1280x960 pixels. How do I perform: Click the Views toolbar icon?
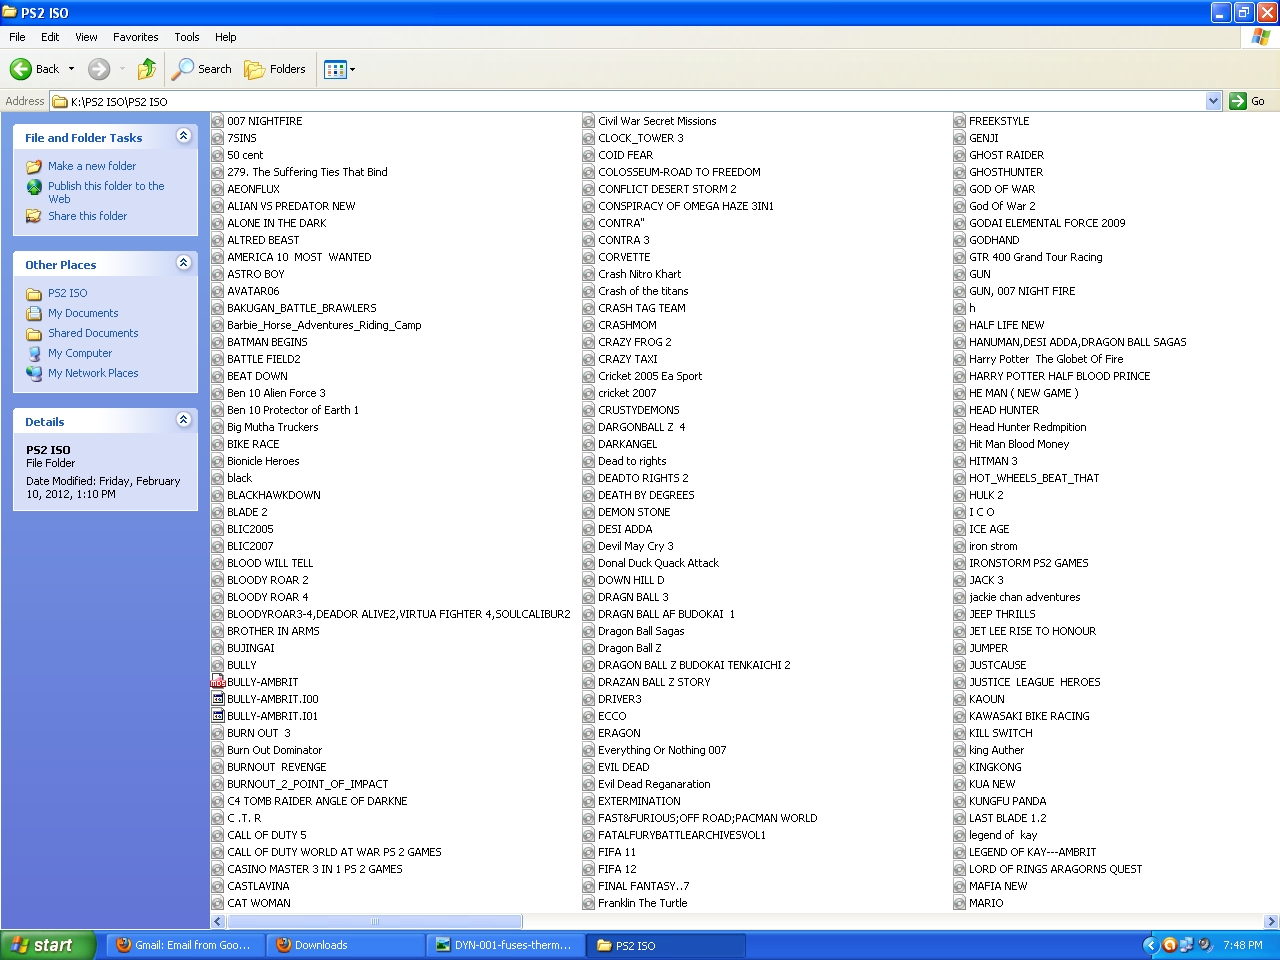click(335, 69)
